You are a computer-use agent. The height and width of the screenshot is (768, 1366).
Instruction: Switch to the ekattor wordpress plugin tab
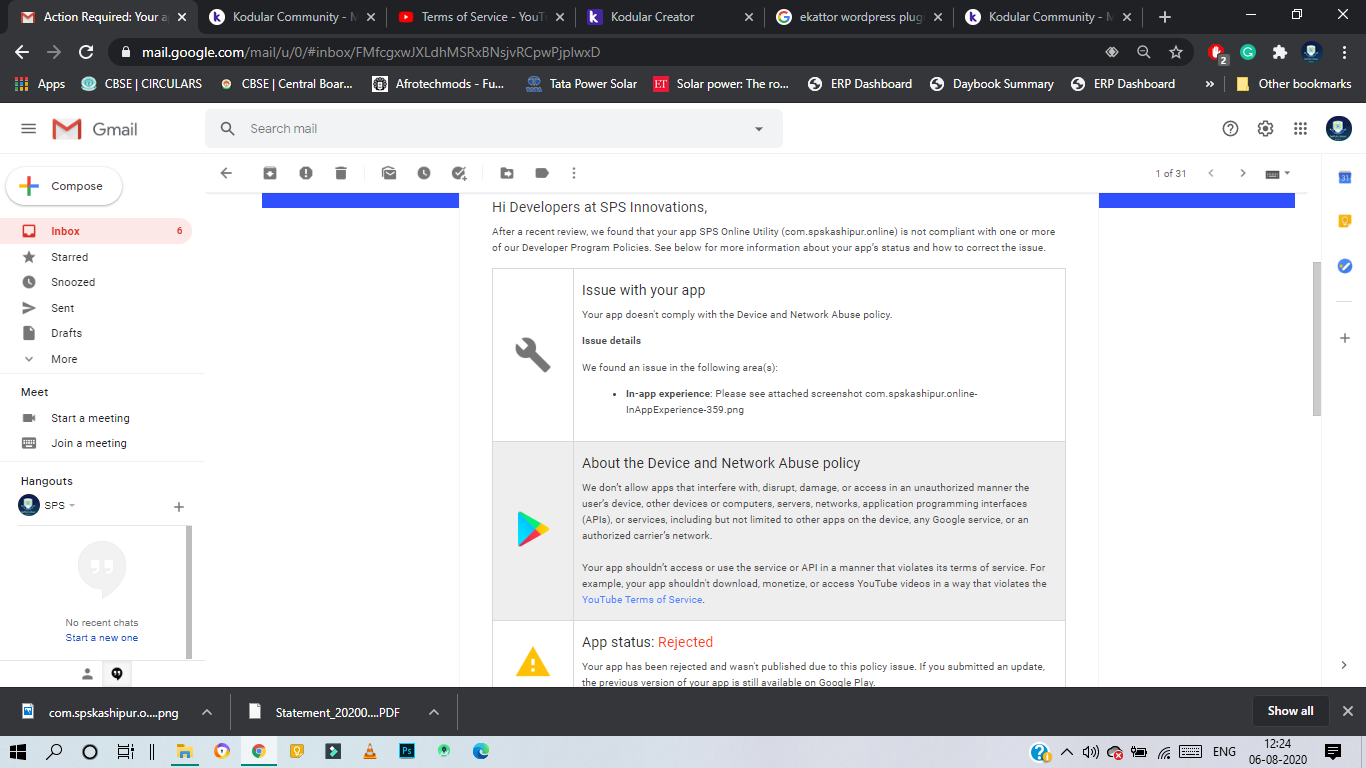[859, 17]
